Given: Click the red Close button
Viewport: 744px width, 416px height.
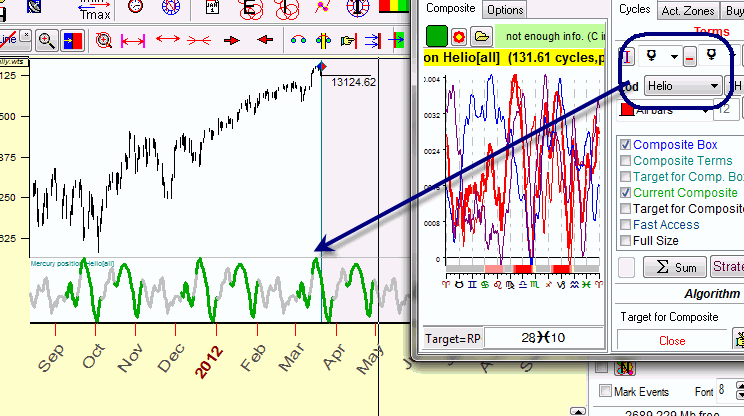Looking at the screenshot, I should coord(672,341).
